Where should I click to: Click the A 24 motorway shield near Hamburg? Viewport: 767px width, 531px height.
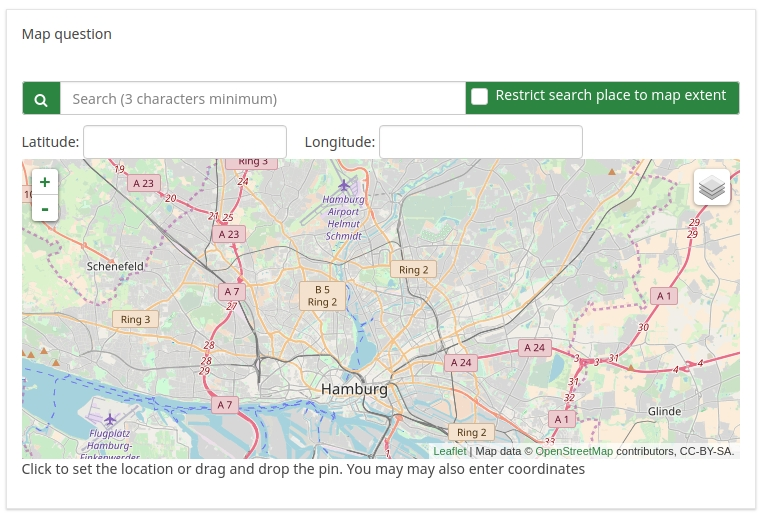460,363
